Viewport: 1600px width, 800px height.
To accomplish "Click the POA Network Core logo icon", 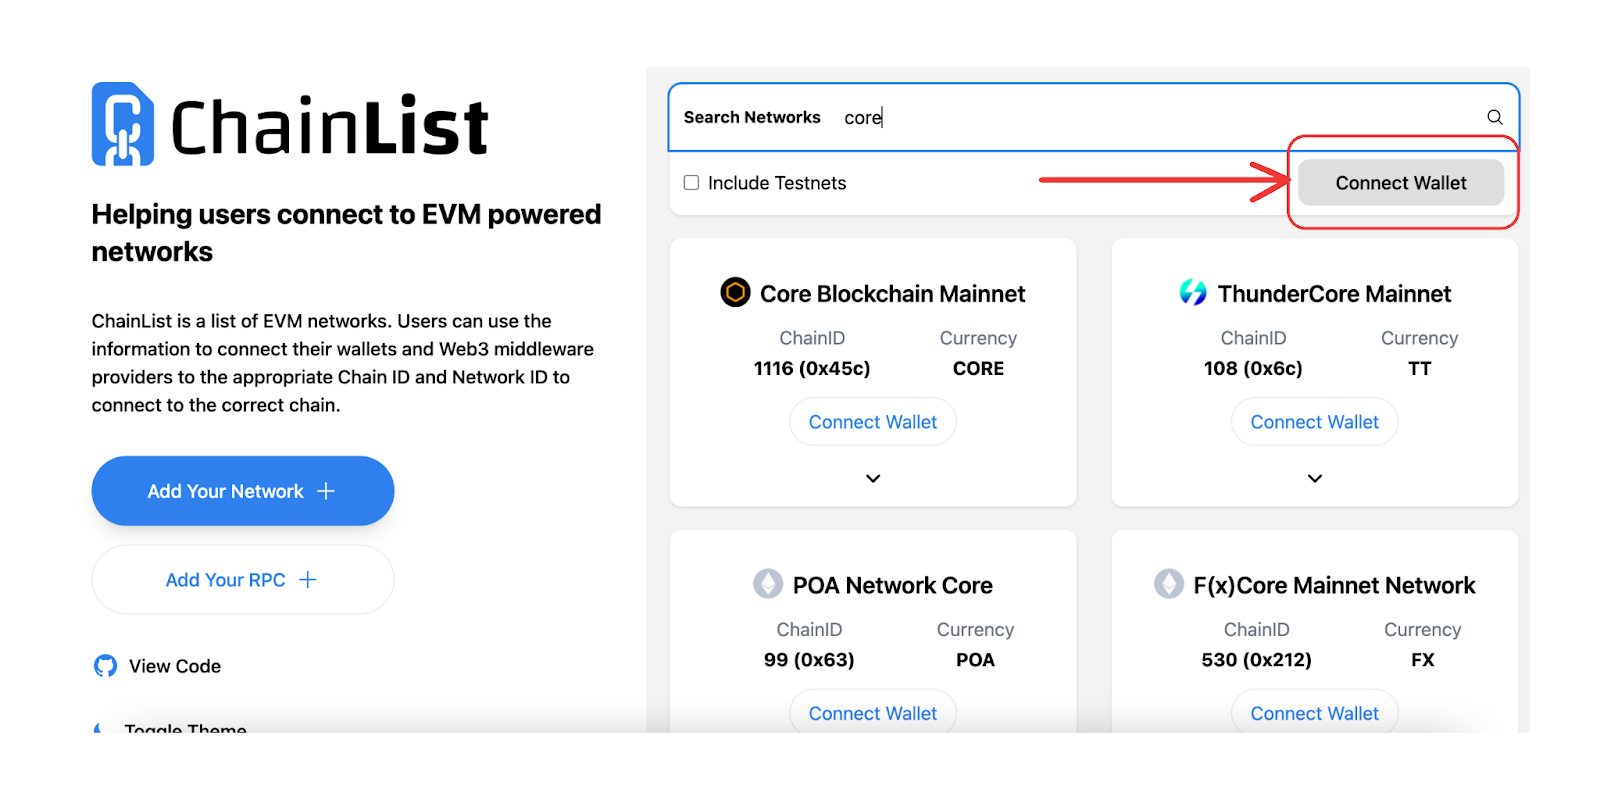I will pos(768,584).
